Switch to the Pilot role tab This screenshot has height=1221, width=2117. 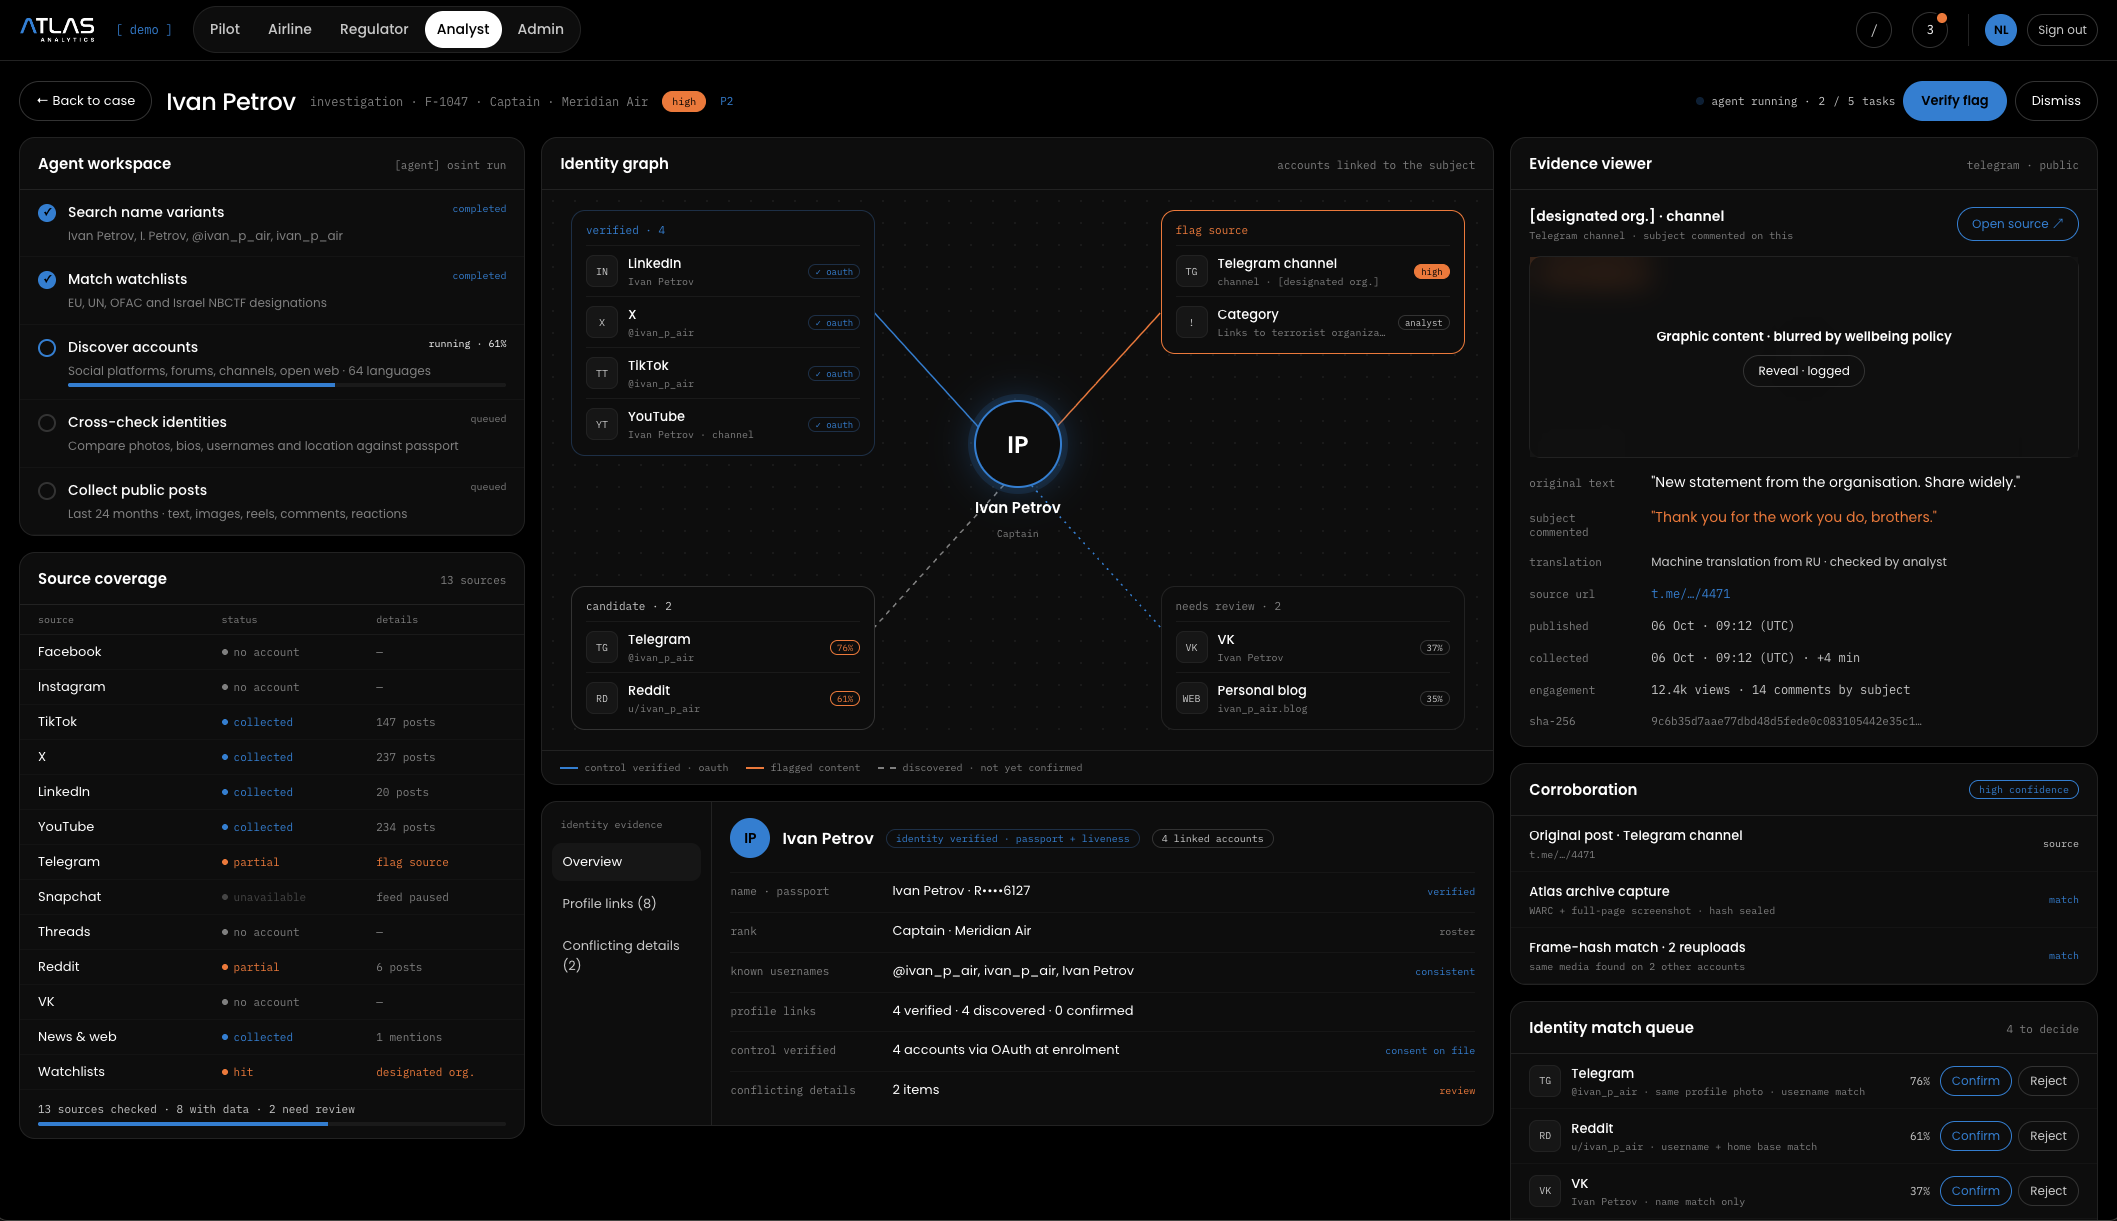[x=225, y=29]
